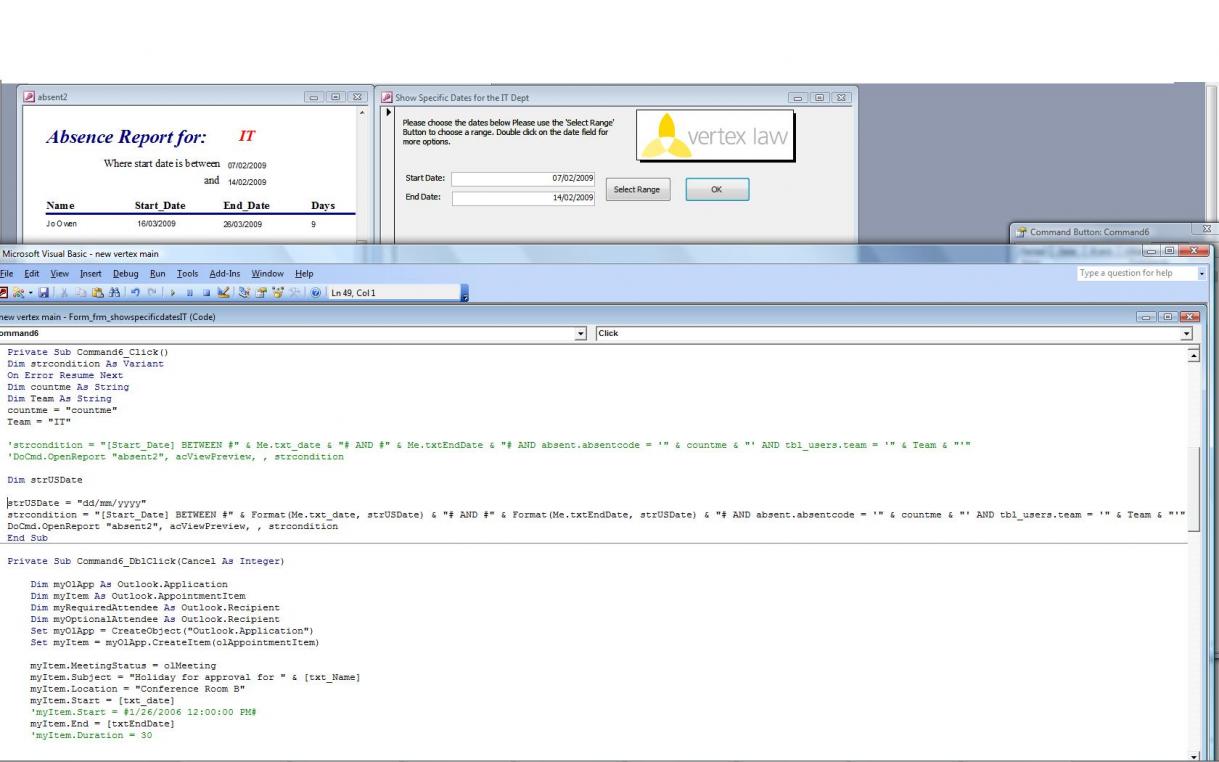The width and height of the screenshot is (1219, 762).
Task: Open the Tools menu
Action: pyautogui.click(x=188, y=273)
